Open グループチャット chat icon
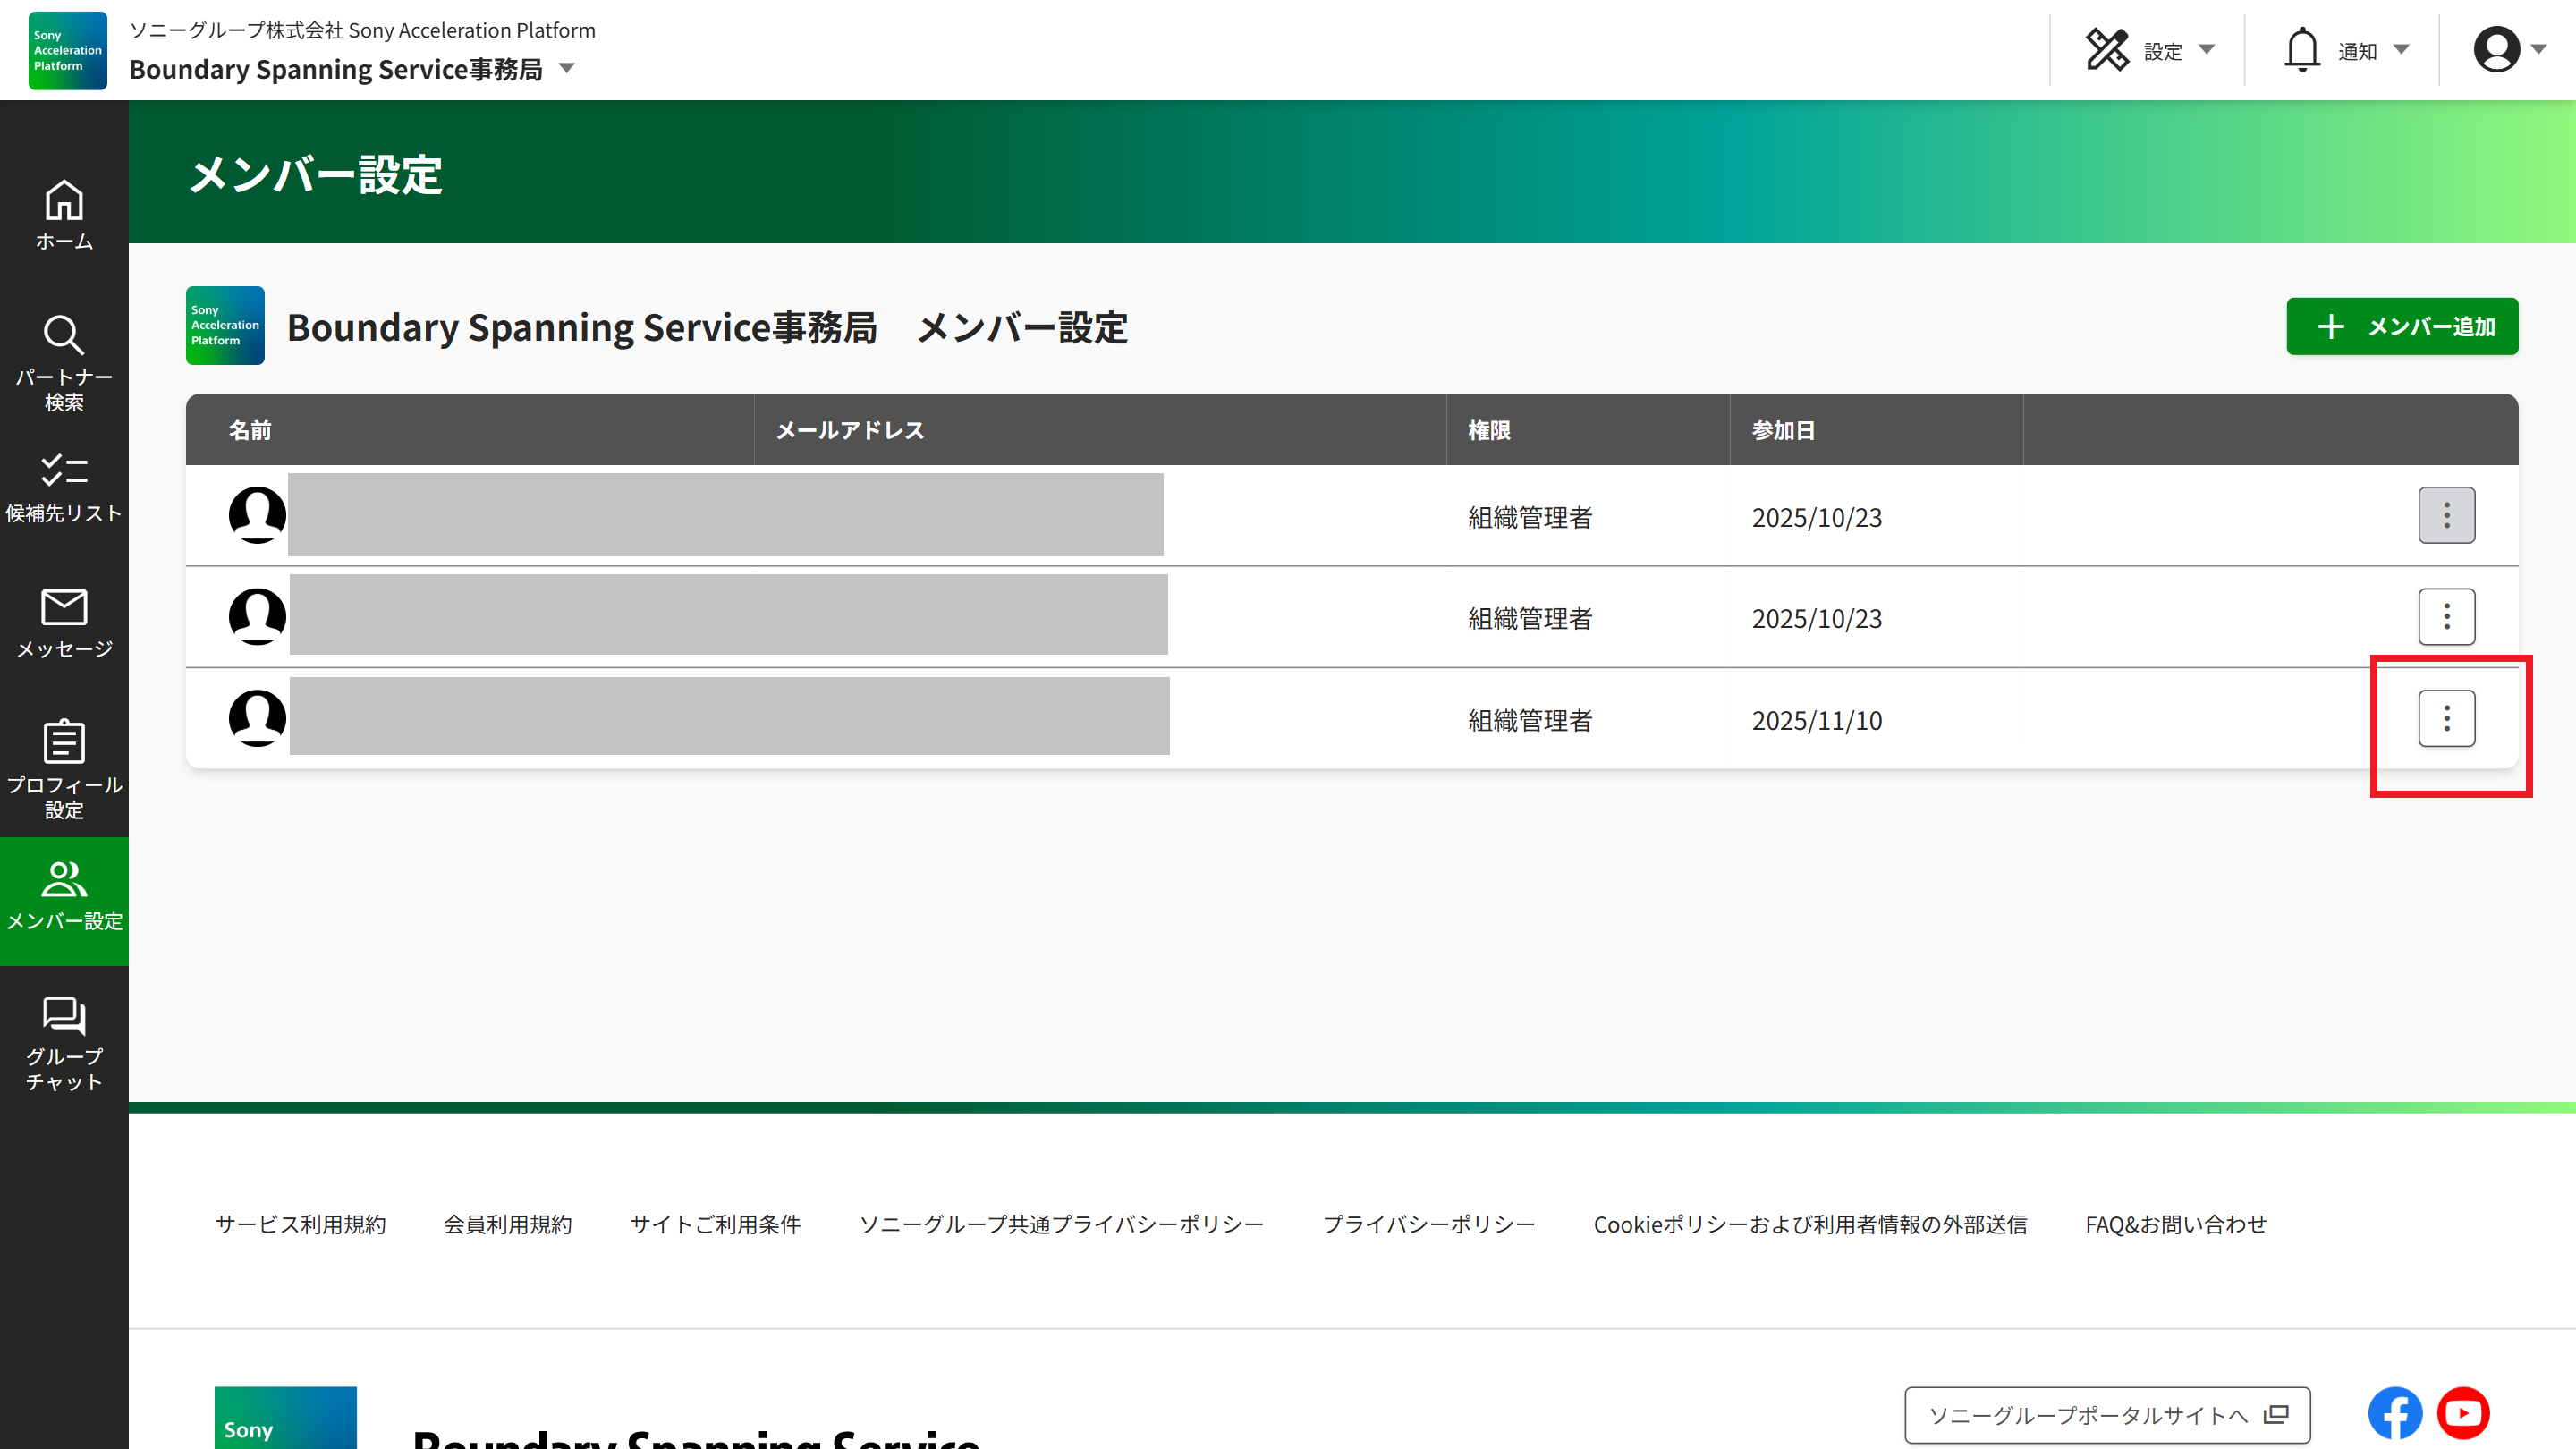 (64, 1043)
